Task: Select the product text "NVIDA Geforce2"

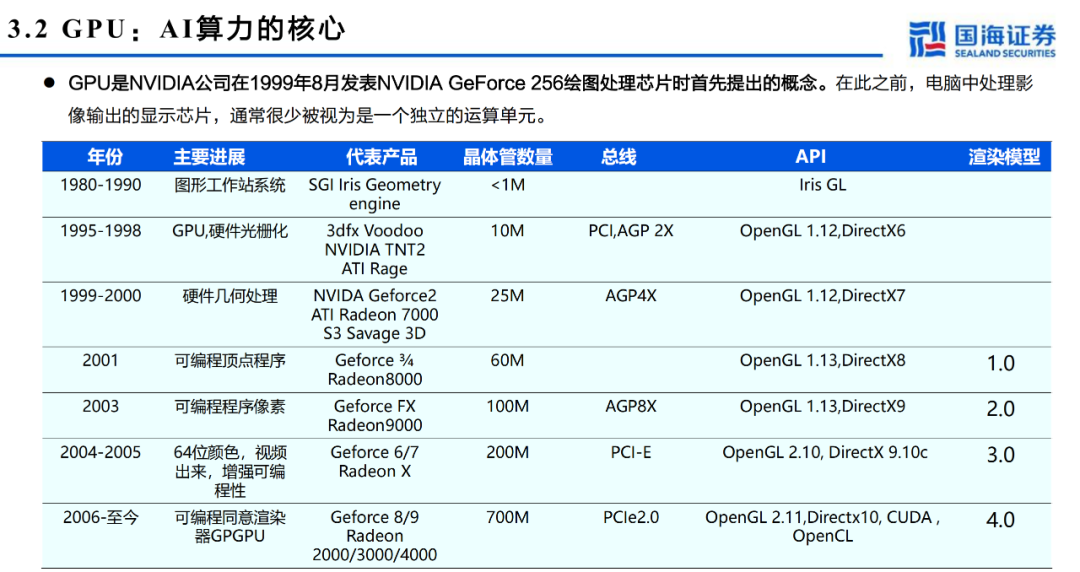Action: (374, 296)
